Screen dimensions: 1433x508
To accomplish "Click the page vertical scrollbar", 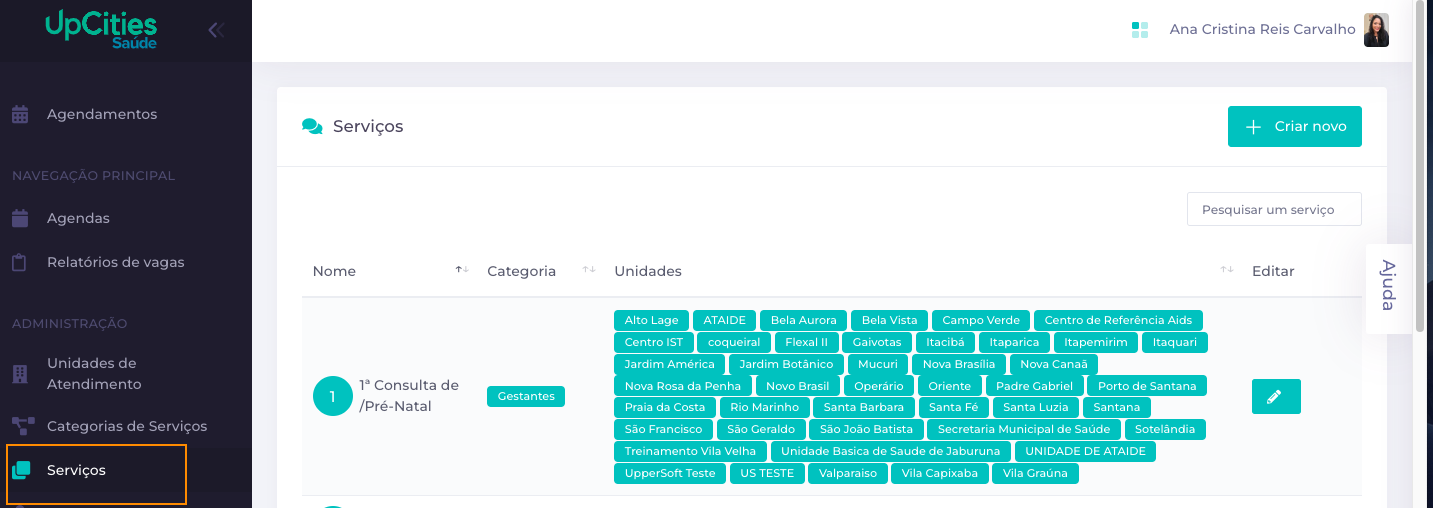I will (x=1421, y=165).
